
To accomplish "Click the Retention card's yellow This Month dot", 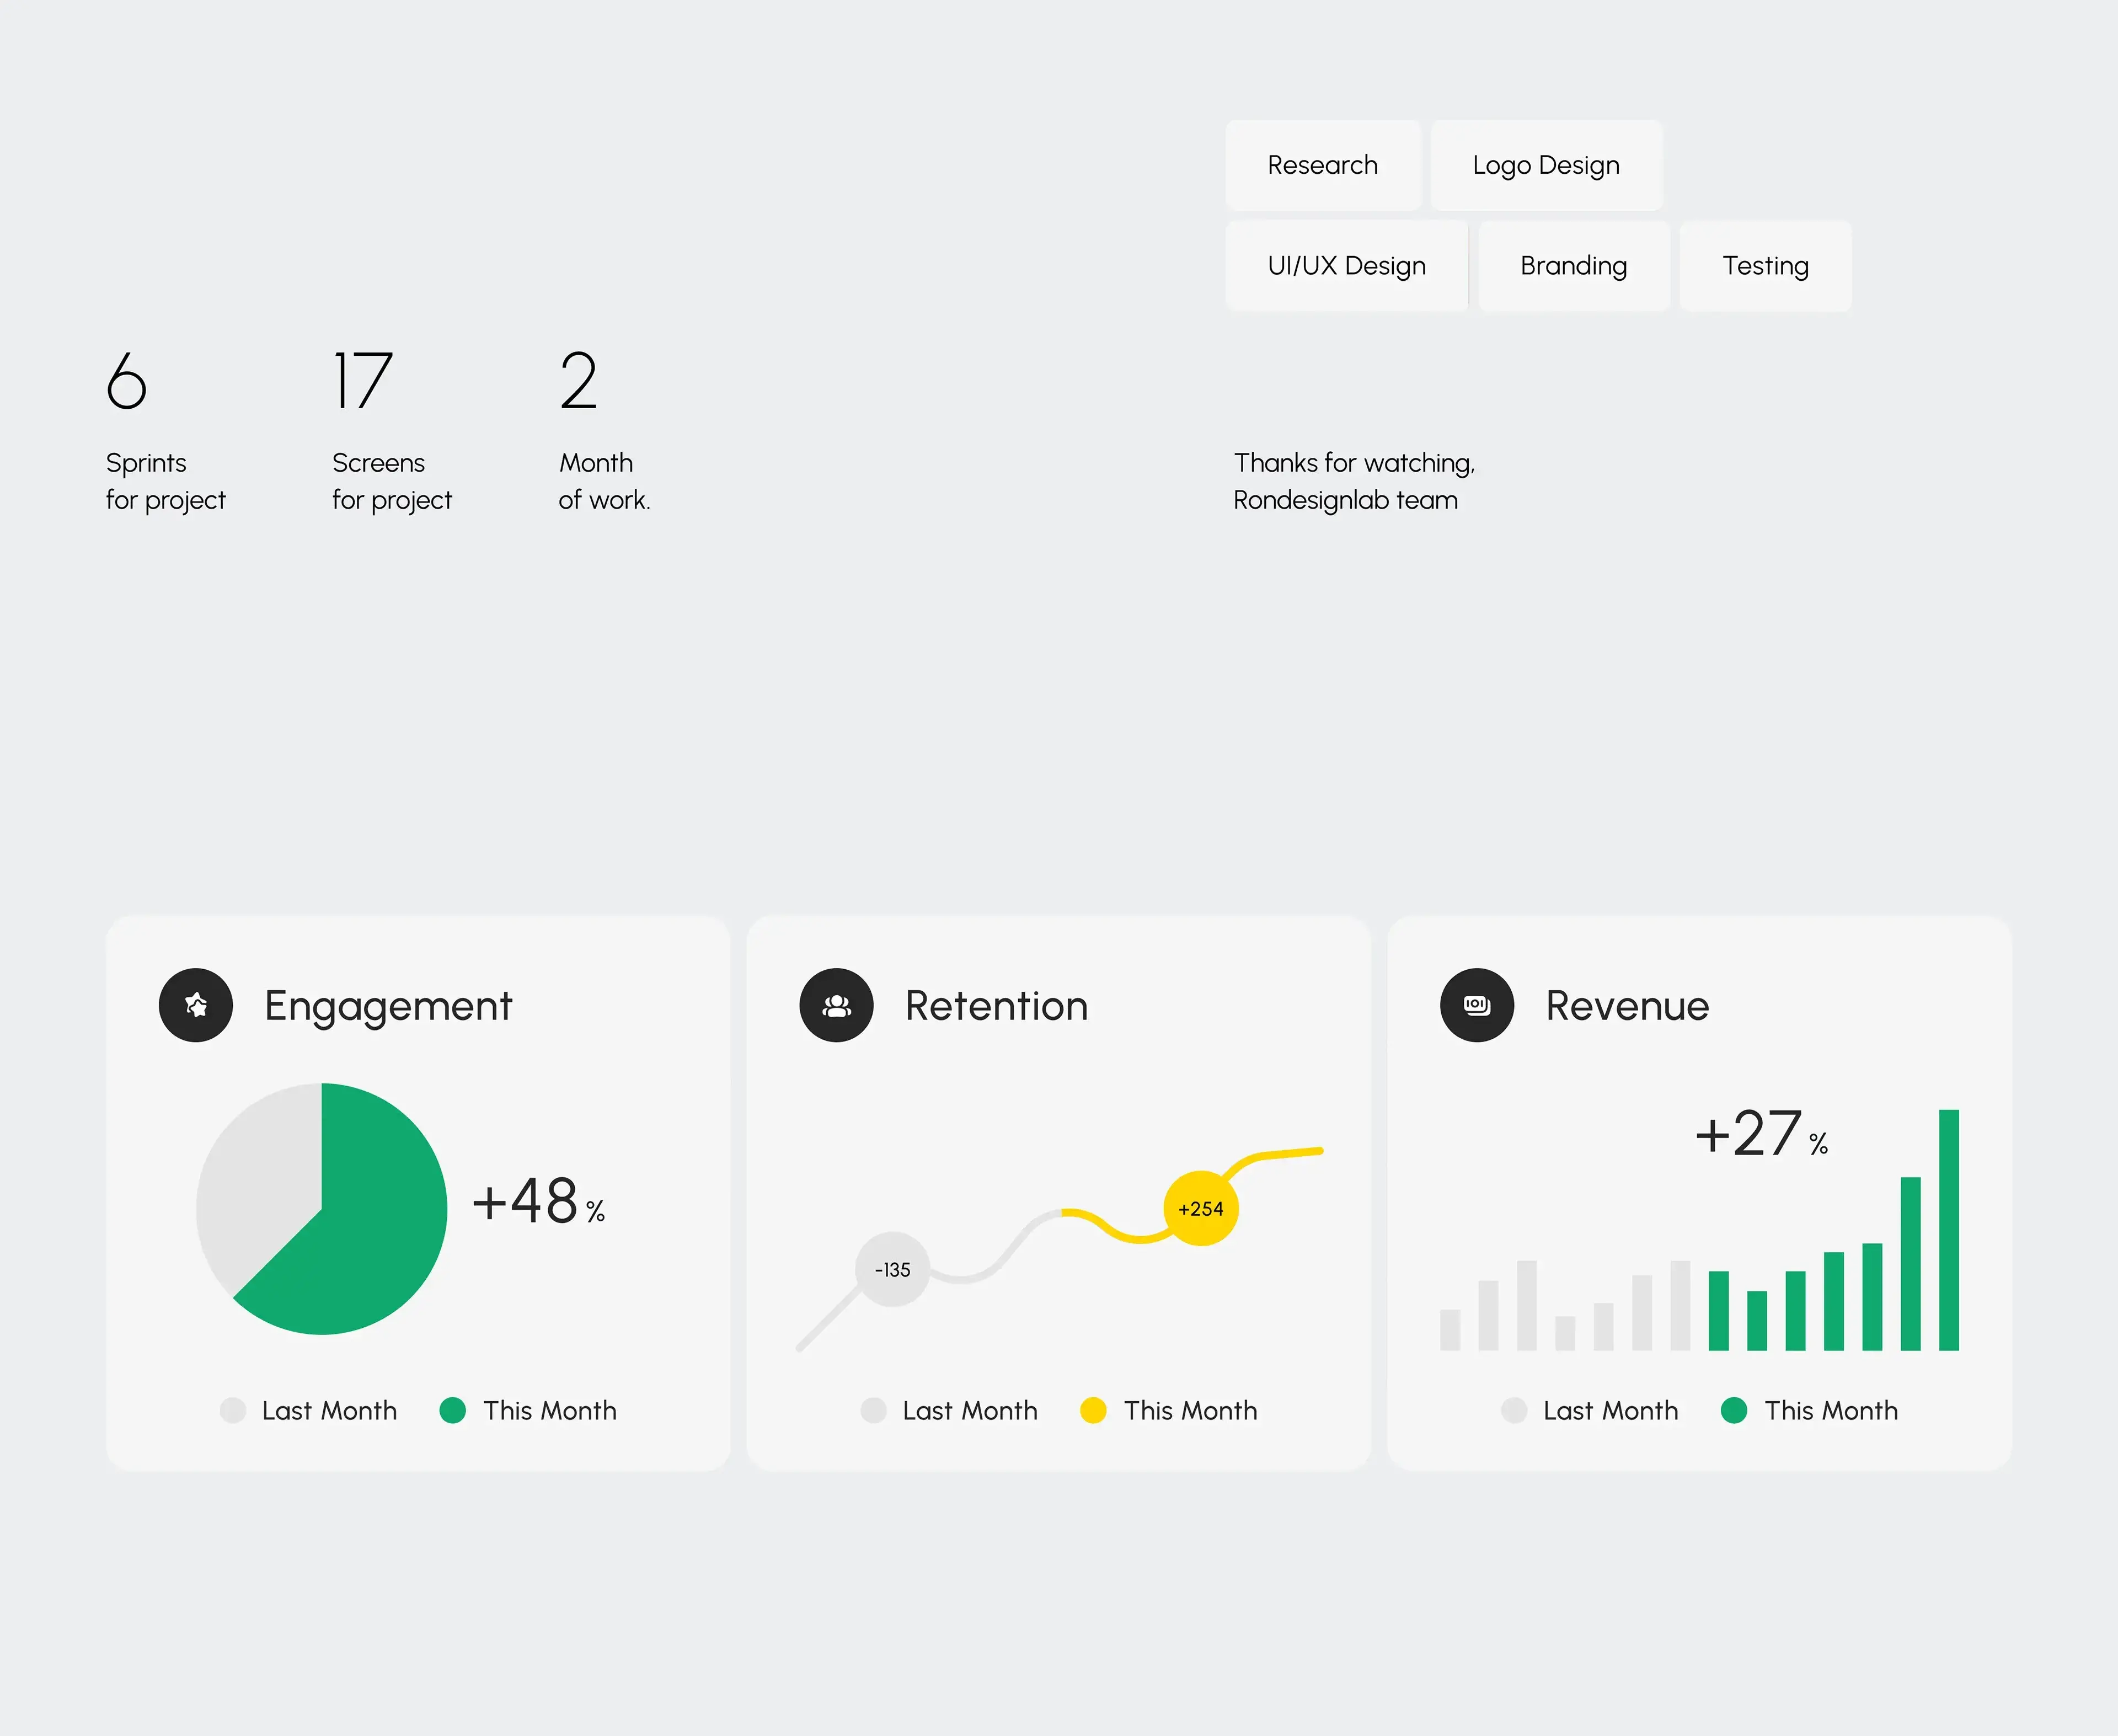I will tap(1093, 1410).
